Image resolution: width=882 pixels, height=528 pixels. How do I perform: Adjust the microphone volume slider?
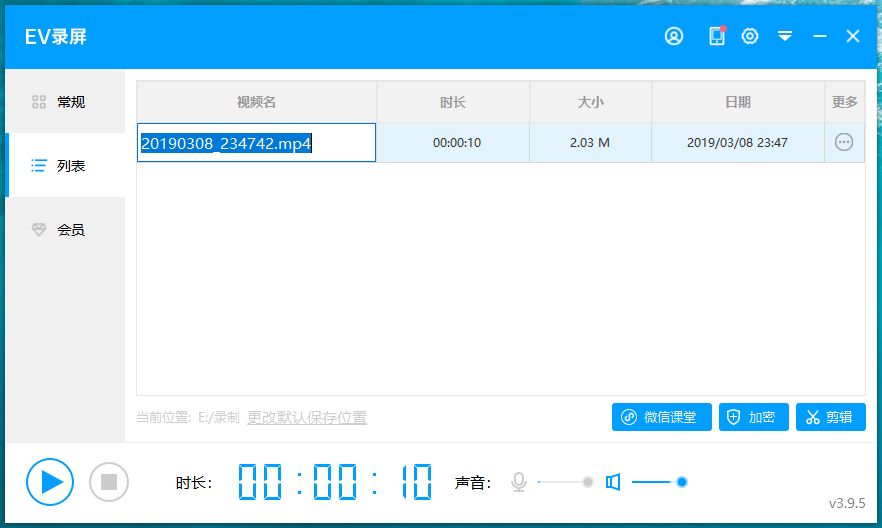565,482
